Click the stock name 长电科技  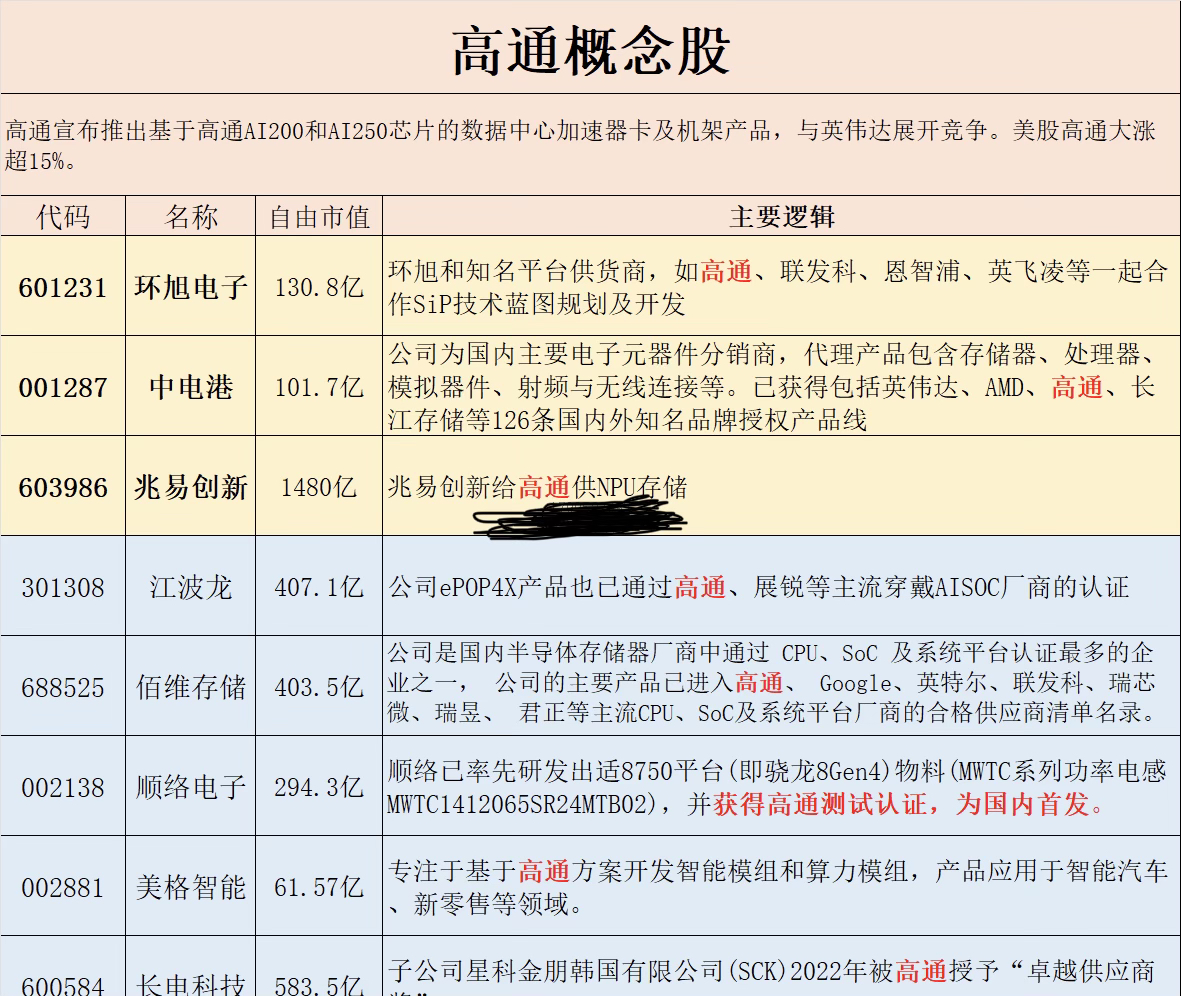click(x=191, y=983)
